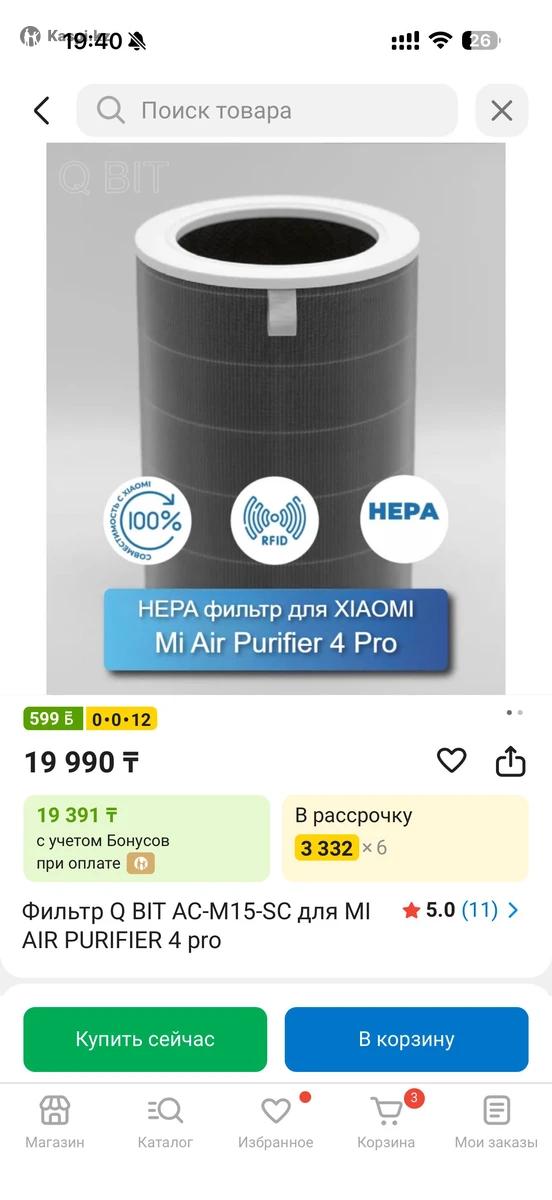Clear search with the X button
The image size is (552, 1200).
[x=501, y=110]
